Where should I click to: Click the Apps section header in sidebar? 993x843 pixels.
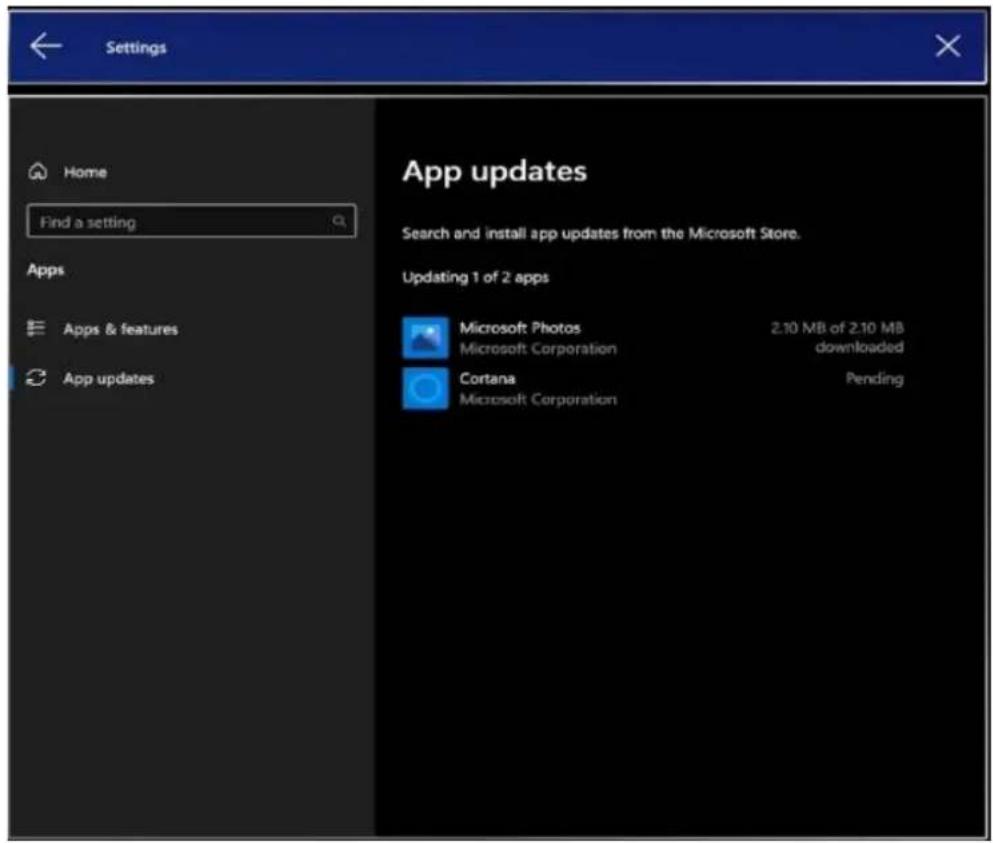[46, 270]
